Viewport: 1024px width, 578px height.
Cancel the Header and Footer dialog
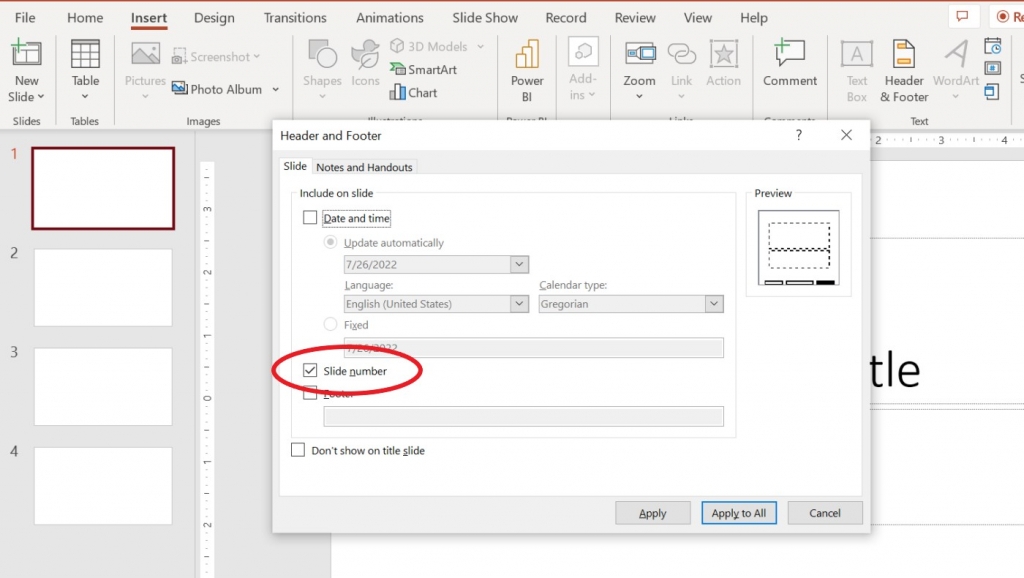tap(824, 512)
